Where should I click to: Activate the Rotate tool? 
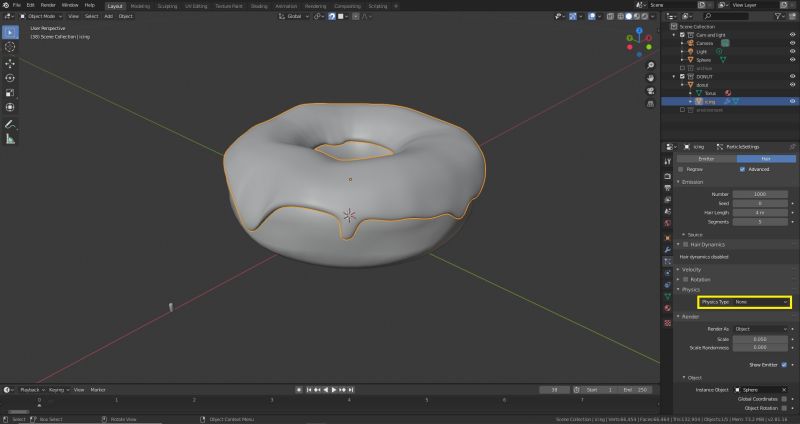pos(10,78)
